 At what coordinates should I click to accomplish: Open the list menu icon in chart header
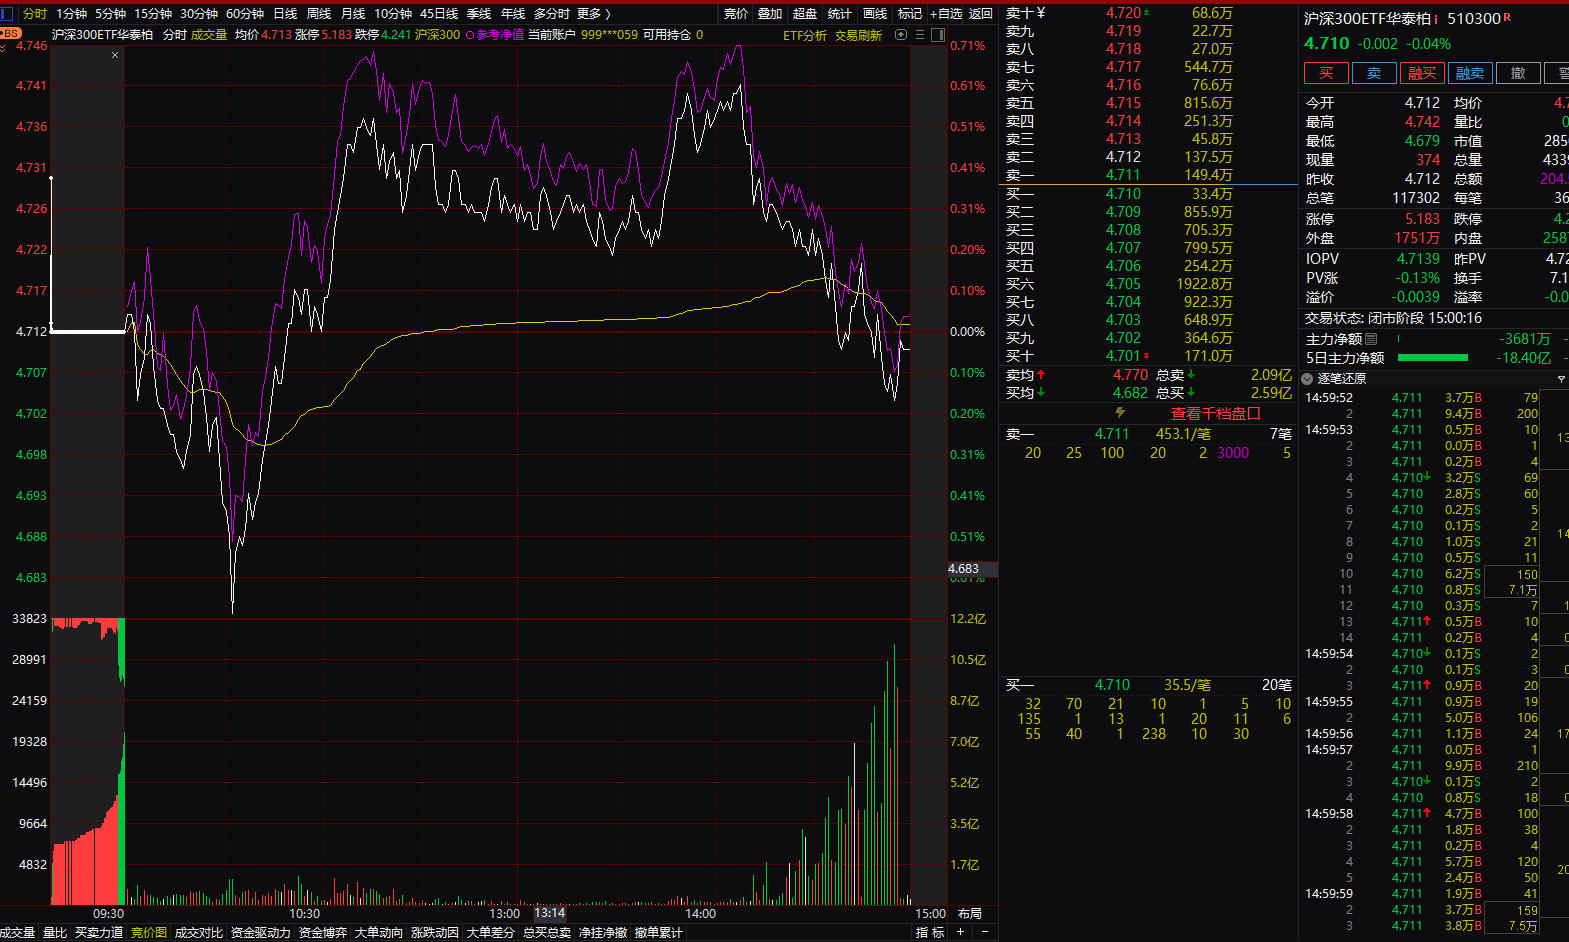[920, 35]
